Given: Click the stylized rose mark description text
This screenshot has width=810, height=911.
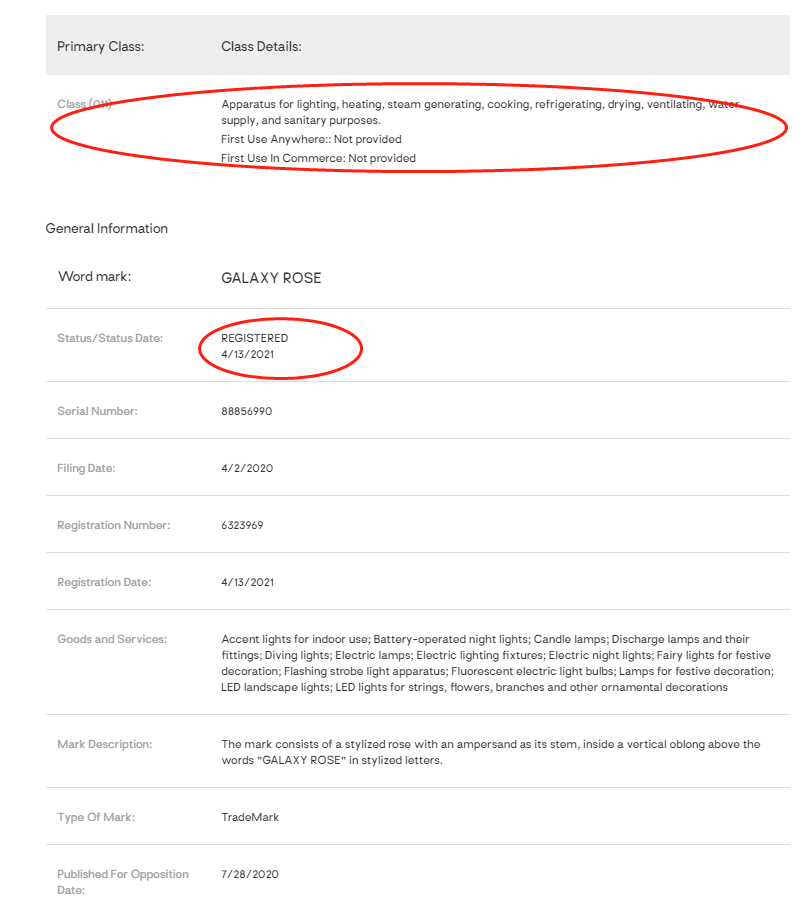Looking at the screenshot, I should pos(490,752).
